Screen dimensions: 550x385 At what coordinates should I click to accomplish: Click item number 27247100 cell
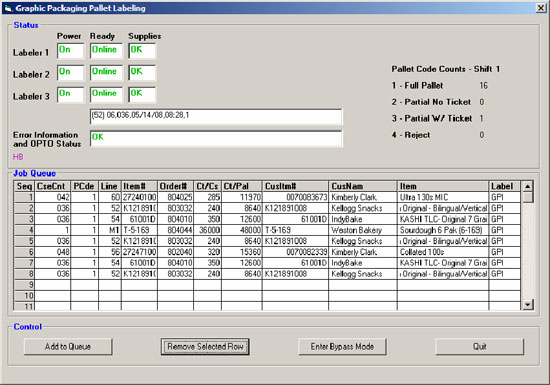pyautogui.click(x=139, y=252)
